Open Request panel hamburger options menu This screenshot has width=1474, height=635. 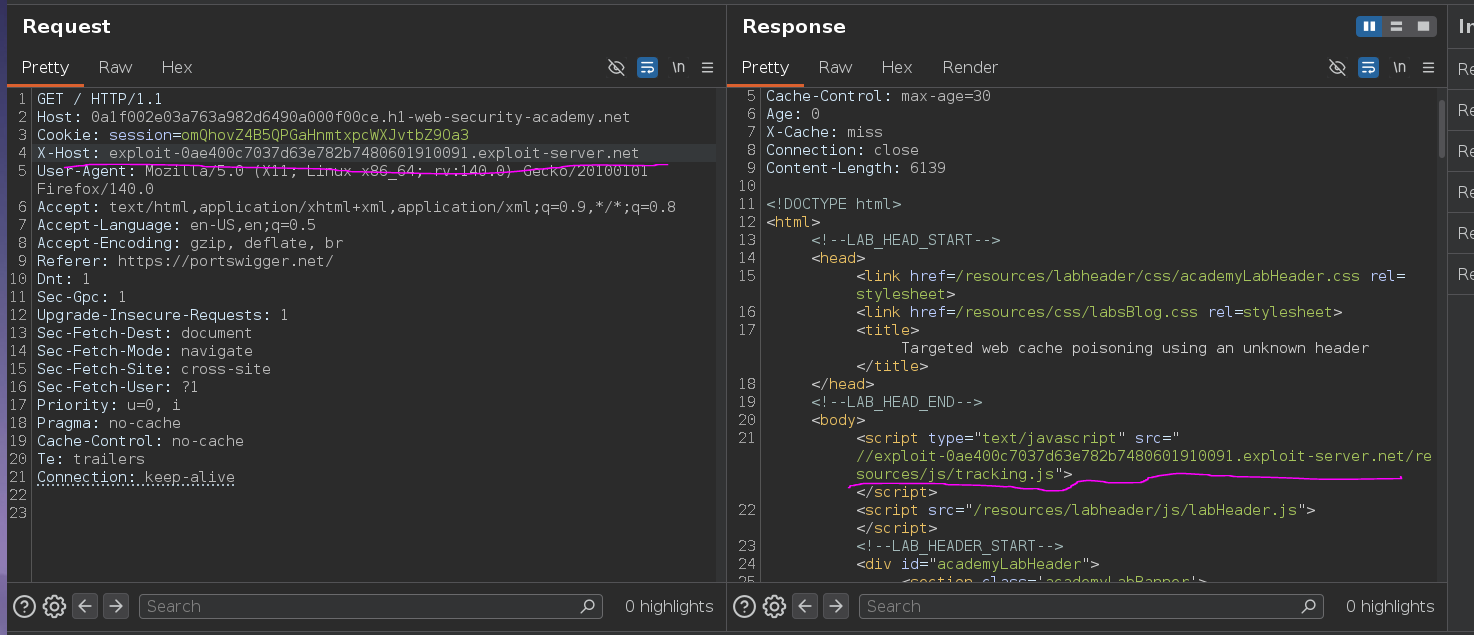tap(707, 67)
